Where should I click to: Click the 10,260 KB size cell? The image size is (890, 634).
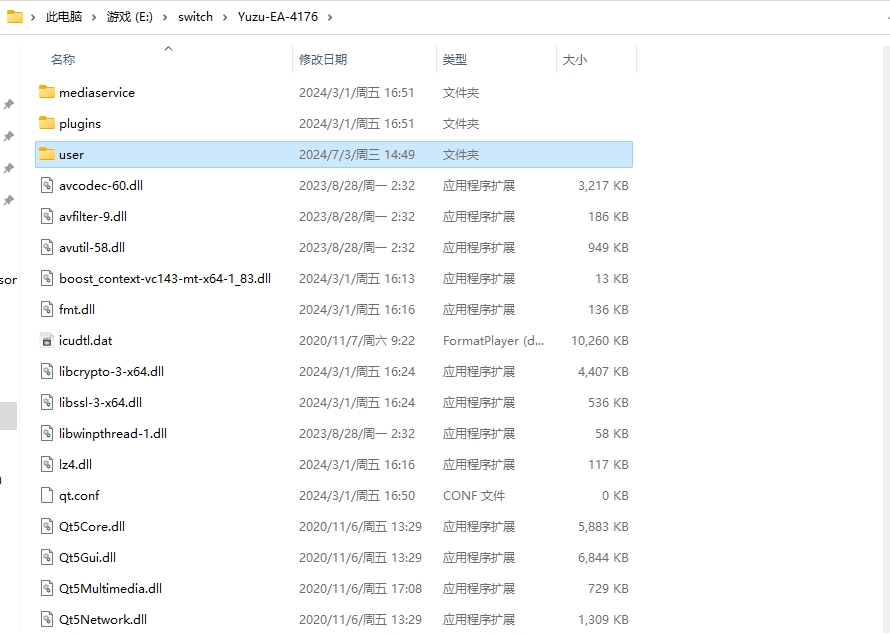[600, 341]
